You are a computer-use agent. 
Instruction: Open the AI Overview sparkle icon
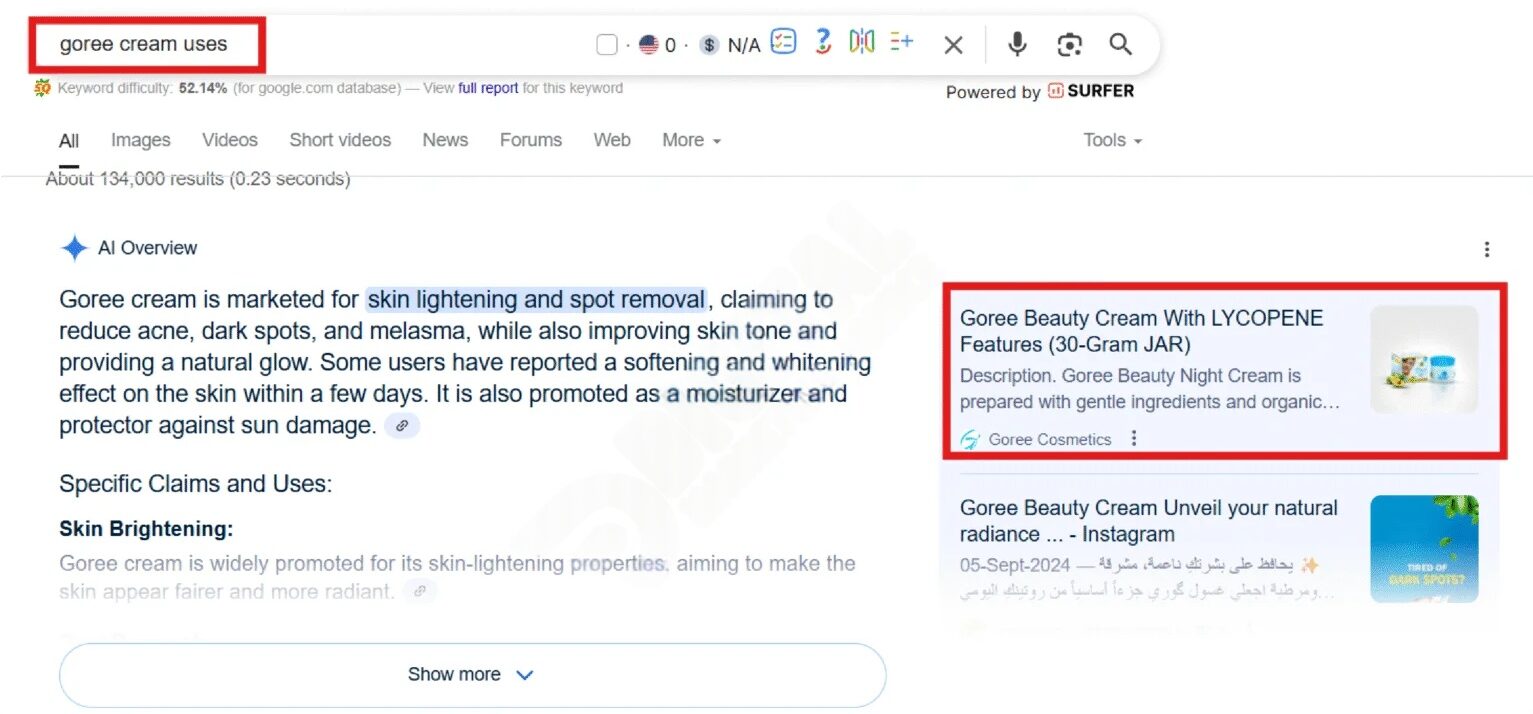73,247
